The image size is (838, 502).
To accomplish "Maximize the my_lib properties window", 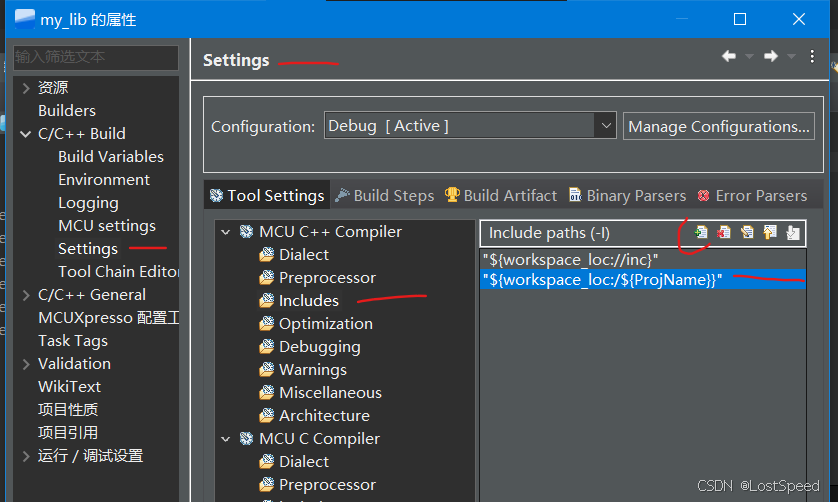I will (740, 19).
